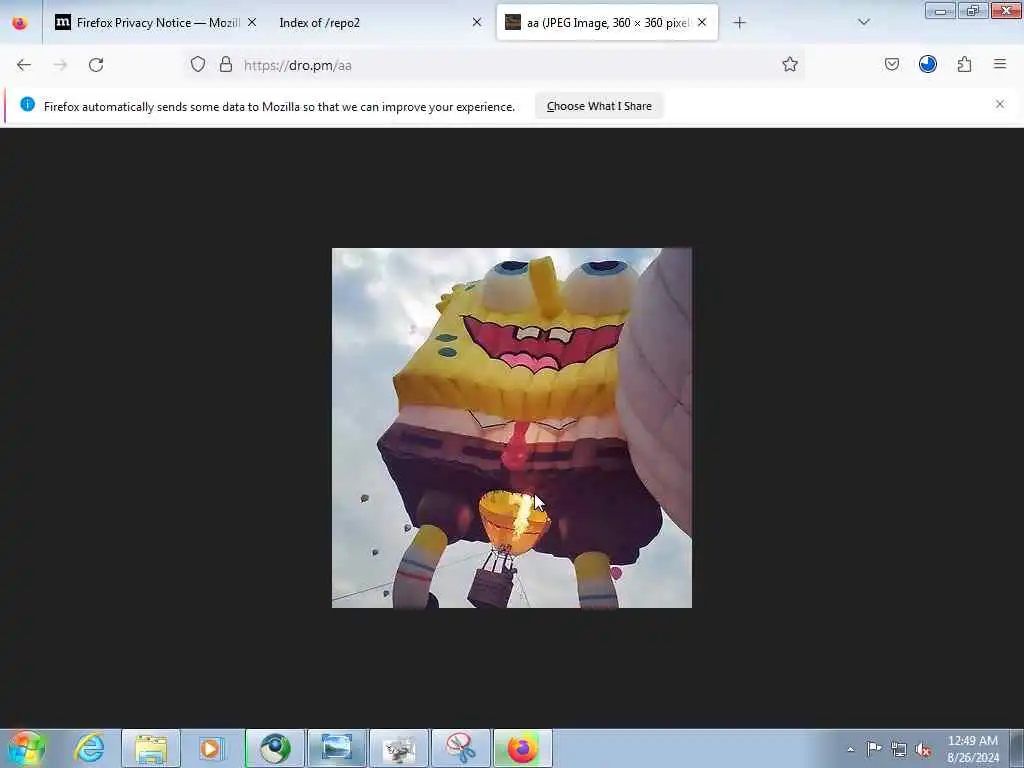Select the Firefox taskbar button

(x=523, y=748)
